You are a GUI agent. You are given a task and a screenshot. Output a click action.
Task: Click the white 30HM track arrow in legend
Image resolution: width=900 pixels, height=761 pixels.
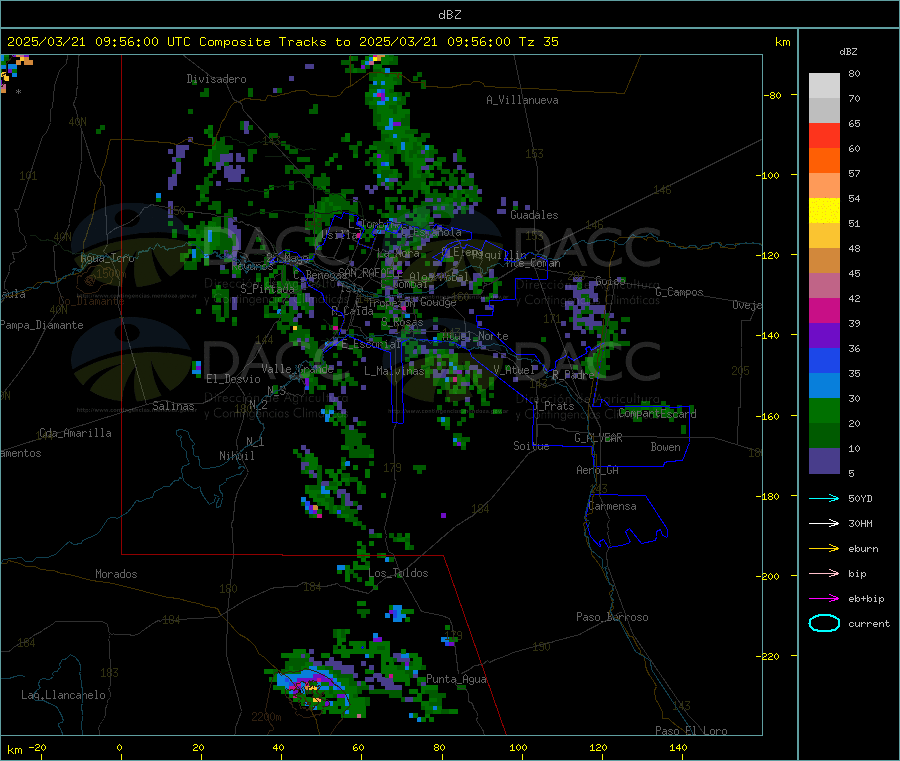824,523
